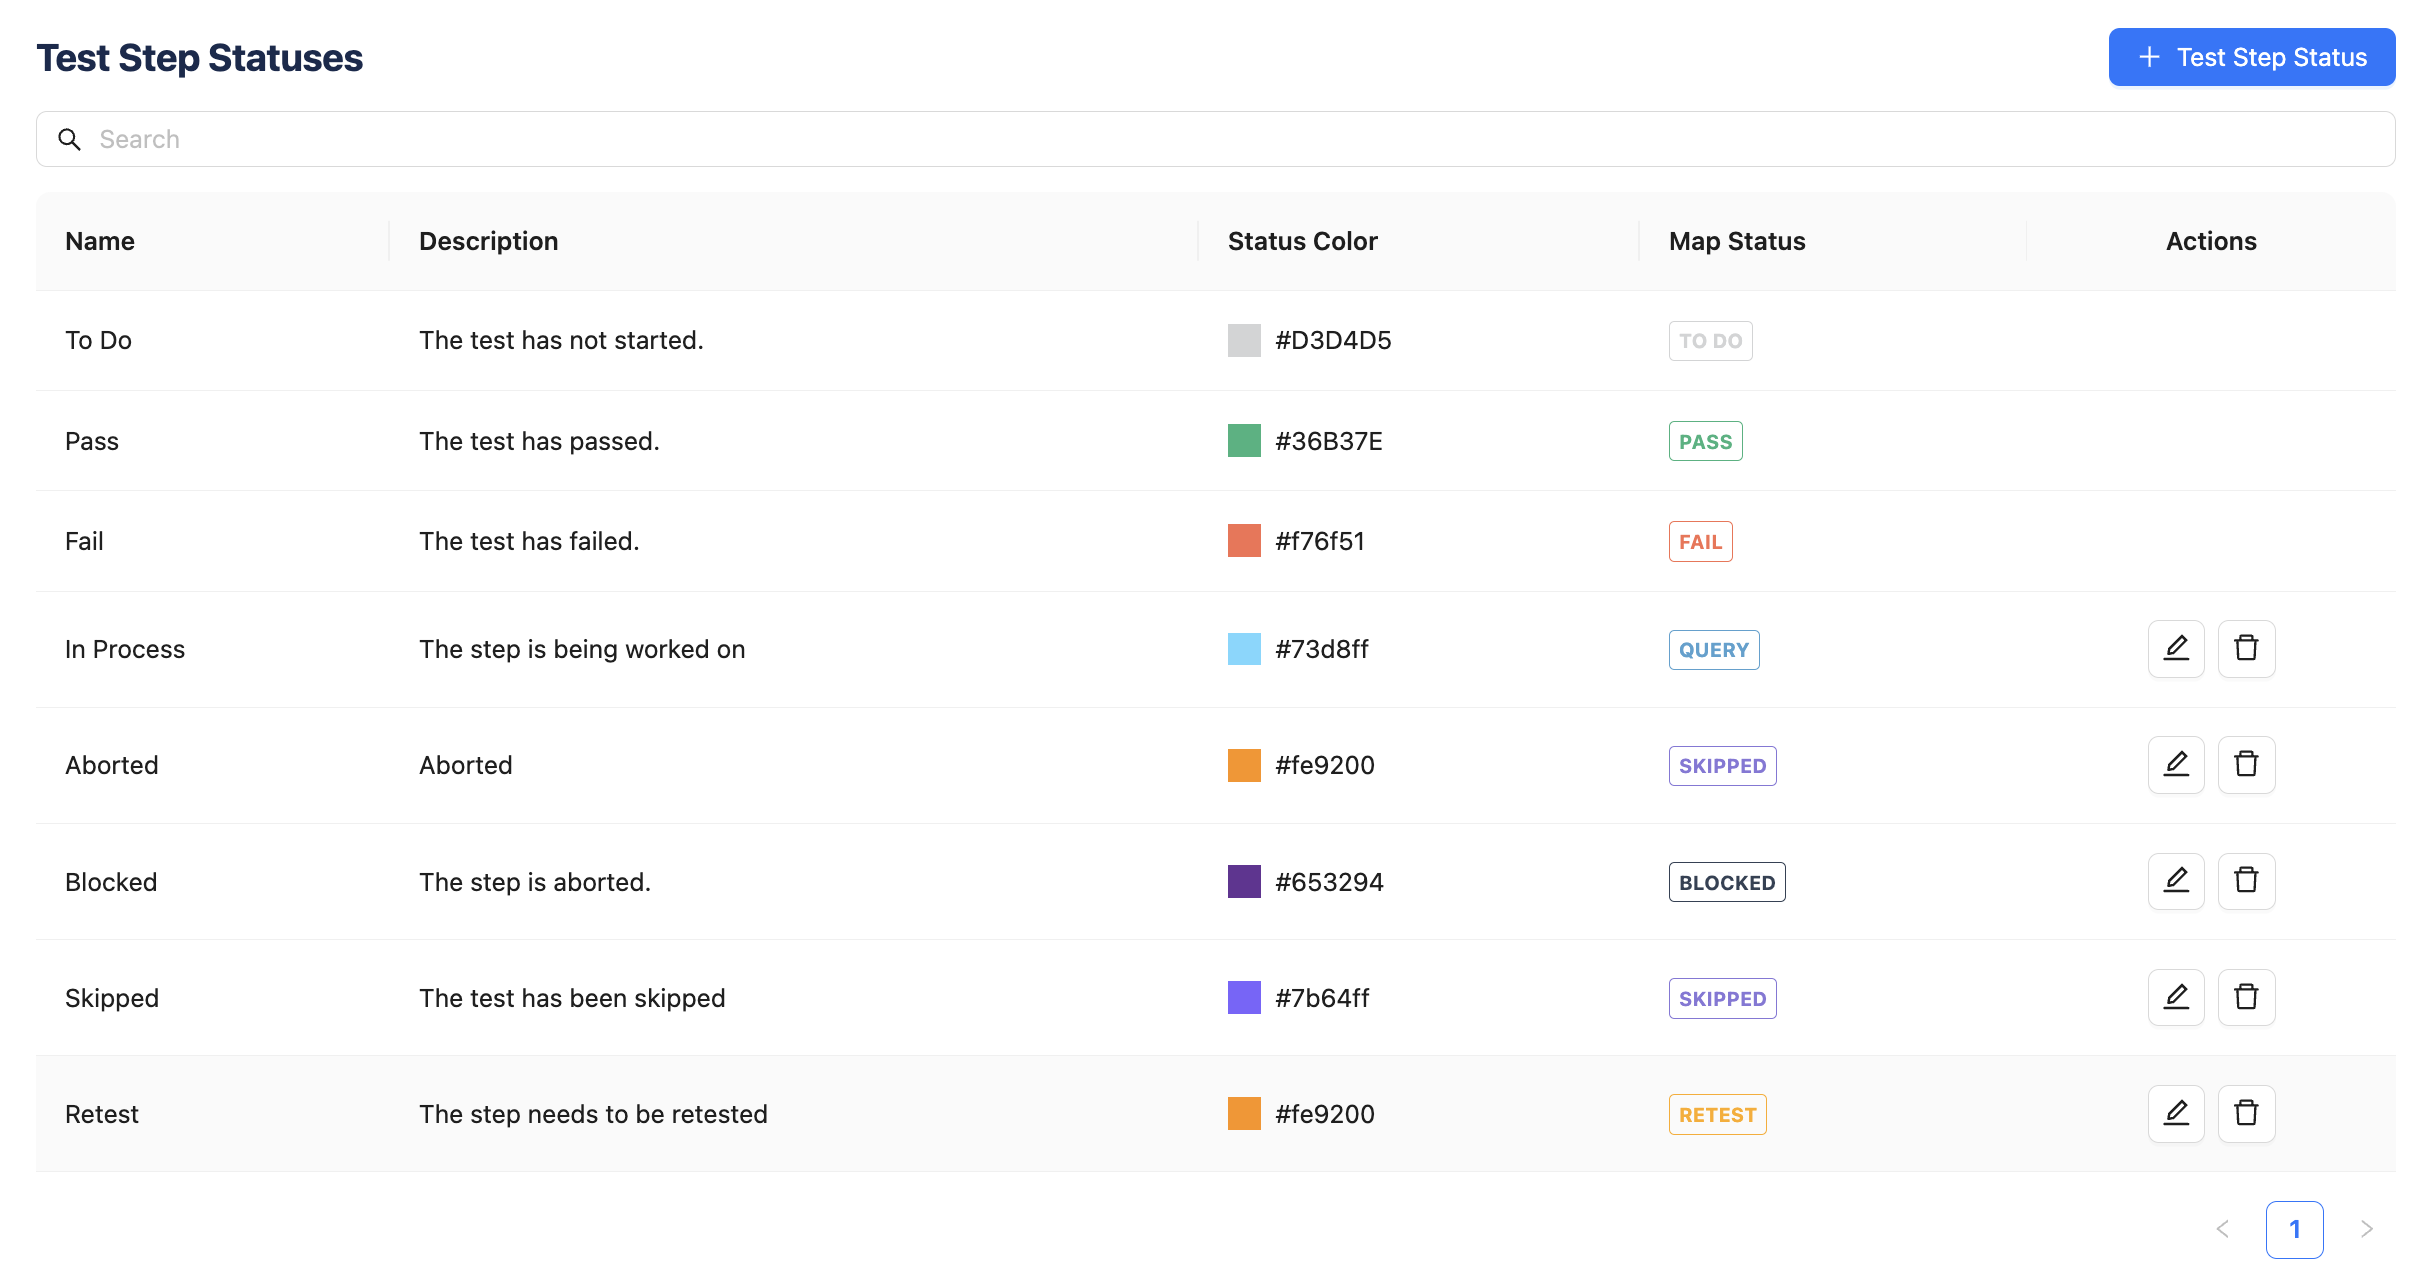The image size is (2430, 1282).
Task: Click the Test Step Statuses page title
Action: 200,58
